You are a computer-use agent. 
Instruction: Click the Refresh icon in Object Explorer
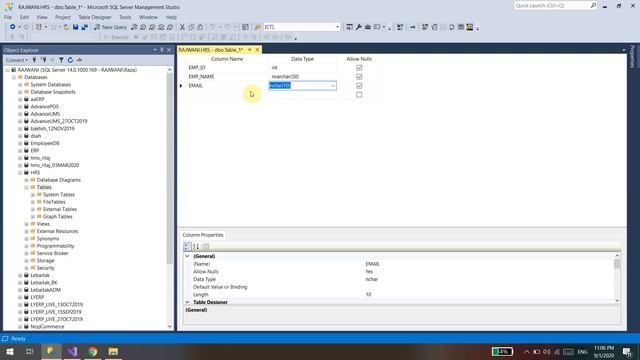[70, 60]
